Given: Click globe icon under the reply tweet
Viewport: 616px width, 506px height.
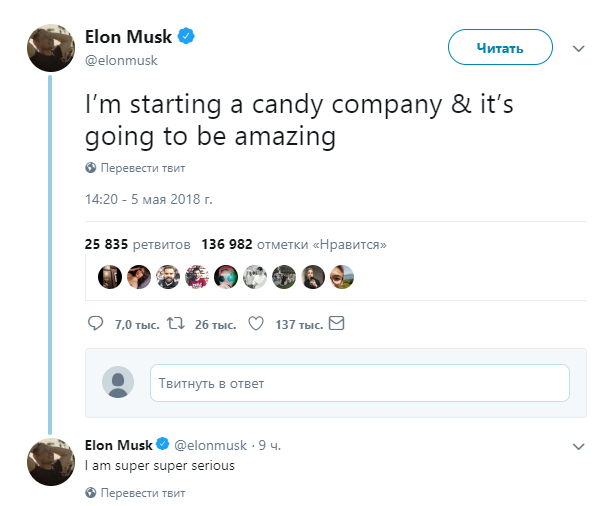Looking at the screenshot, I should (x=90, y=493).
